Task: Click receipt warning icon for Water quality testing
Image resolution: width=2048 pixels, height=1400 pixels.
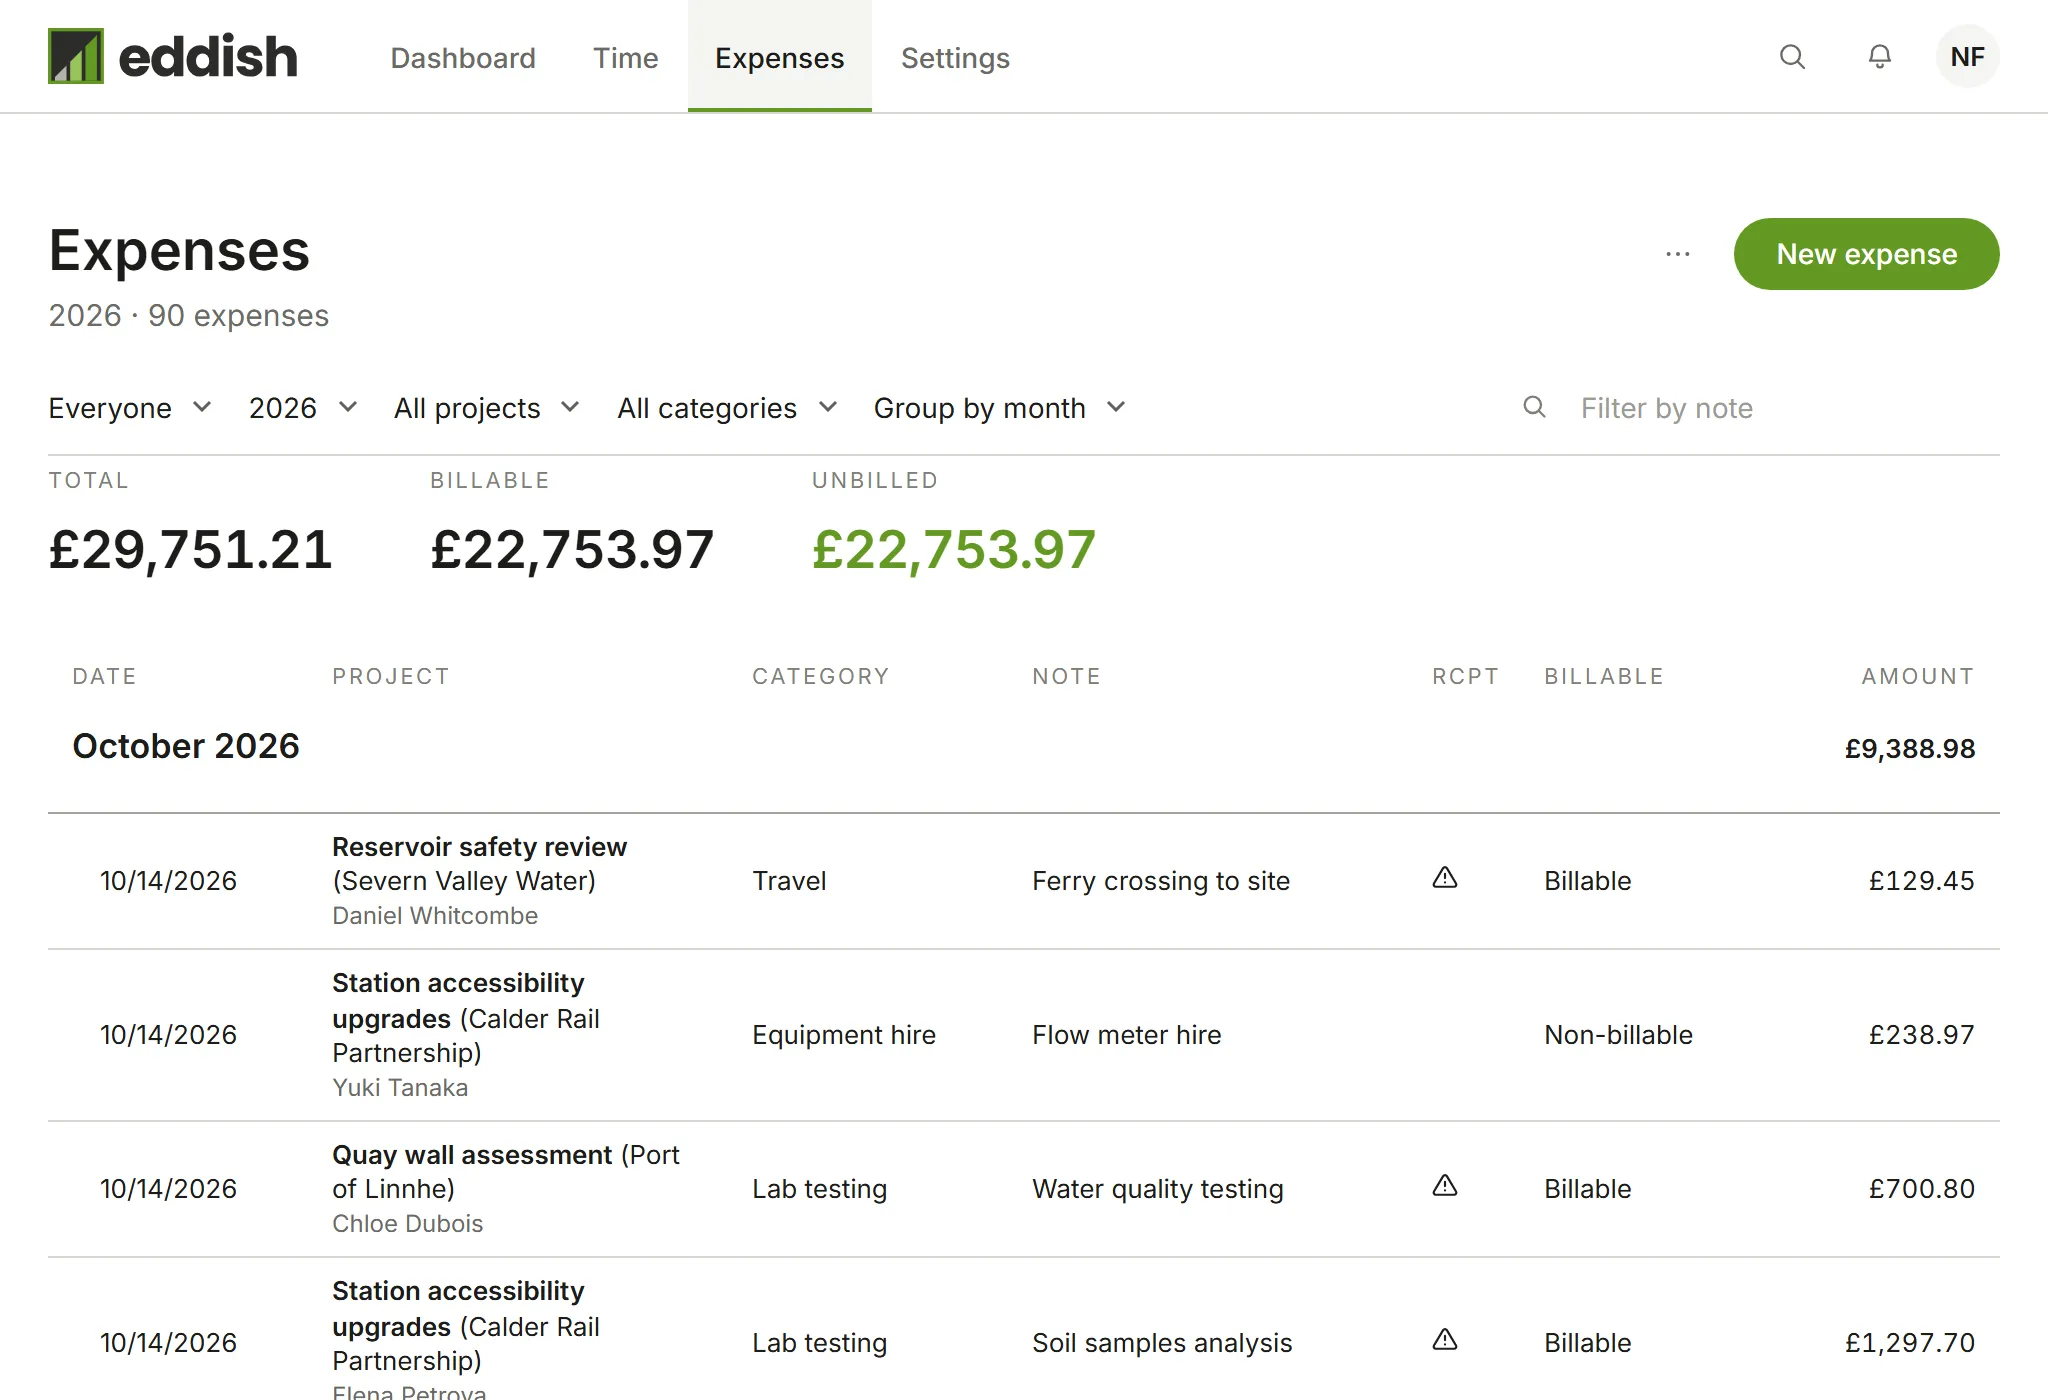Action: (x=1445, y=1186)
